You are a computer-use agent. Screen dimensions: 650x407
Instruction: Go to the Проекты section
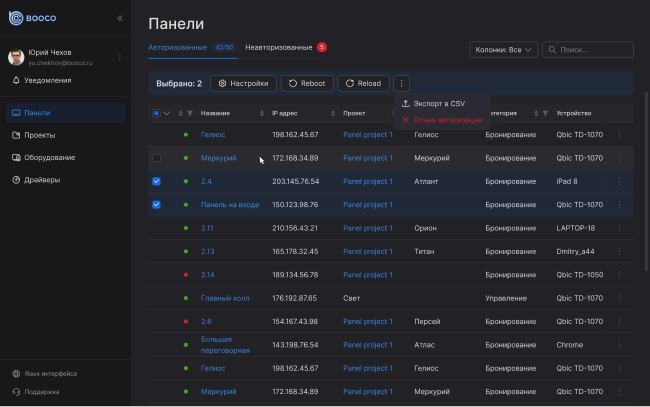(x=40, y=135)
